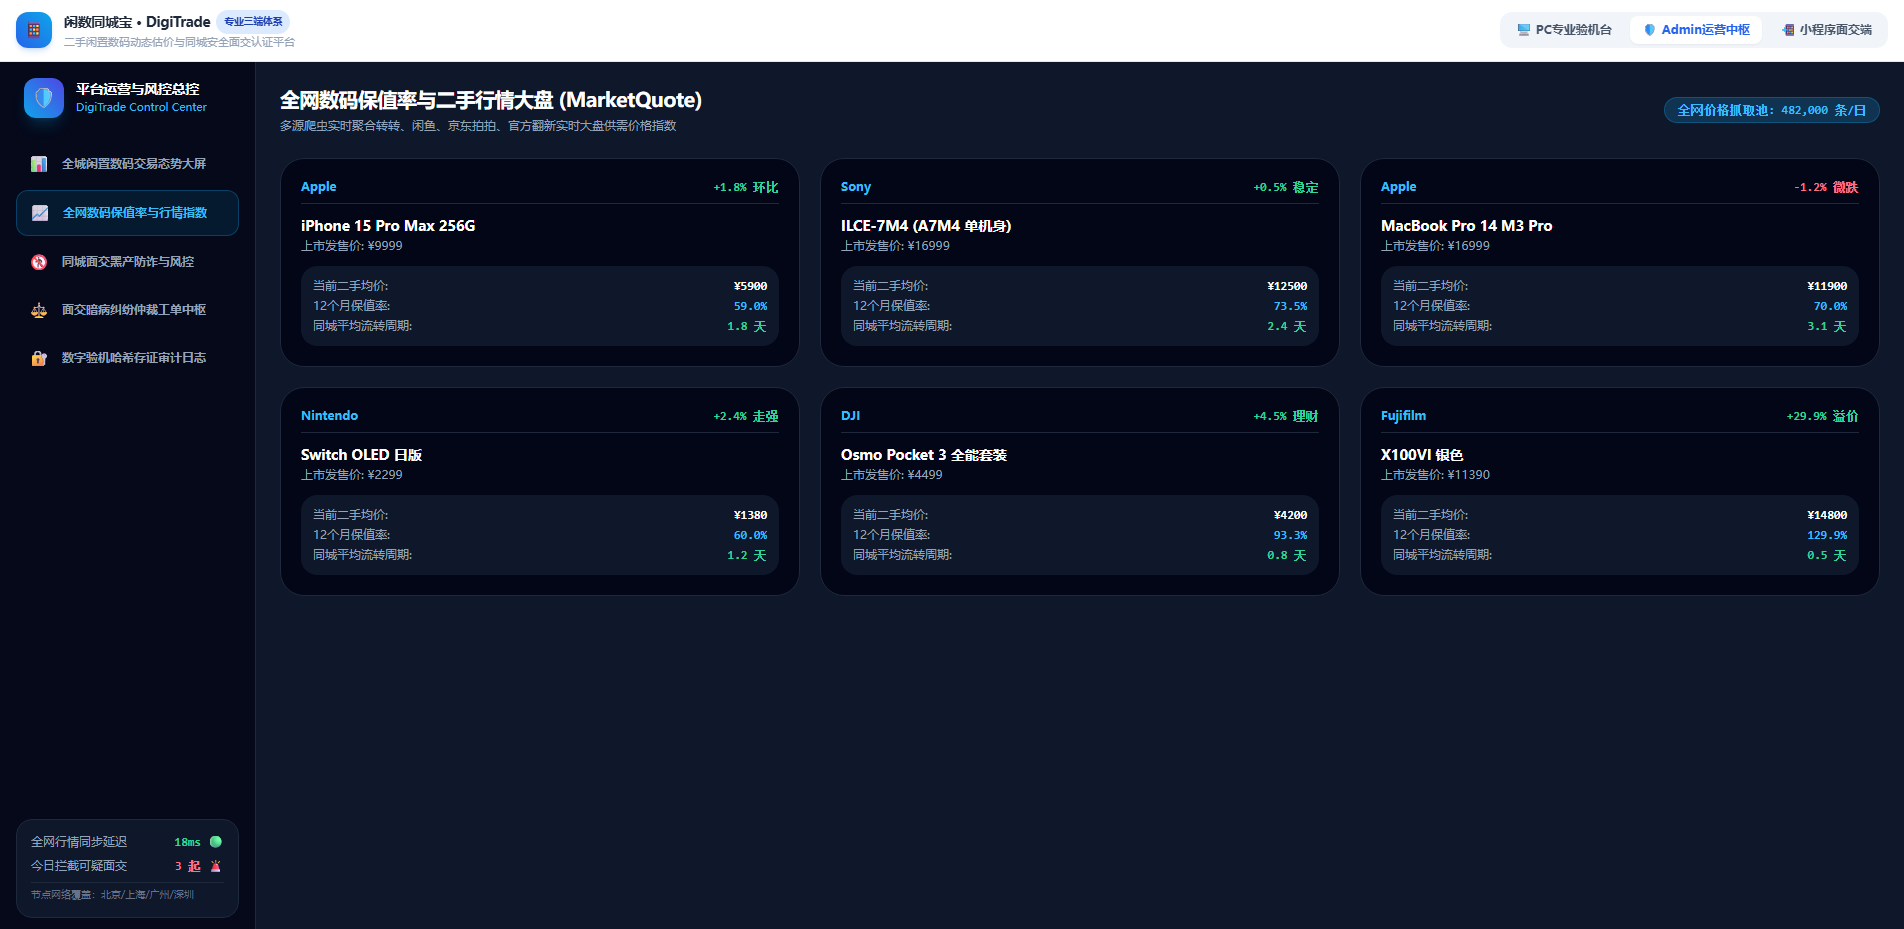Viewport: 1904px width, 929px height.
Task: Click the bar chart icon for 全城闲置数码交易态势大屏
Action: click(x=39, y=164)
